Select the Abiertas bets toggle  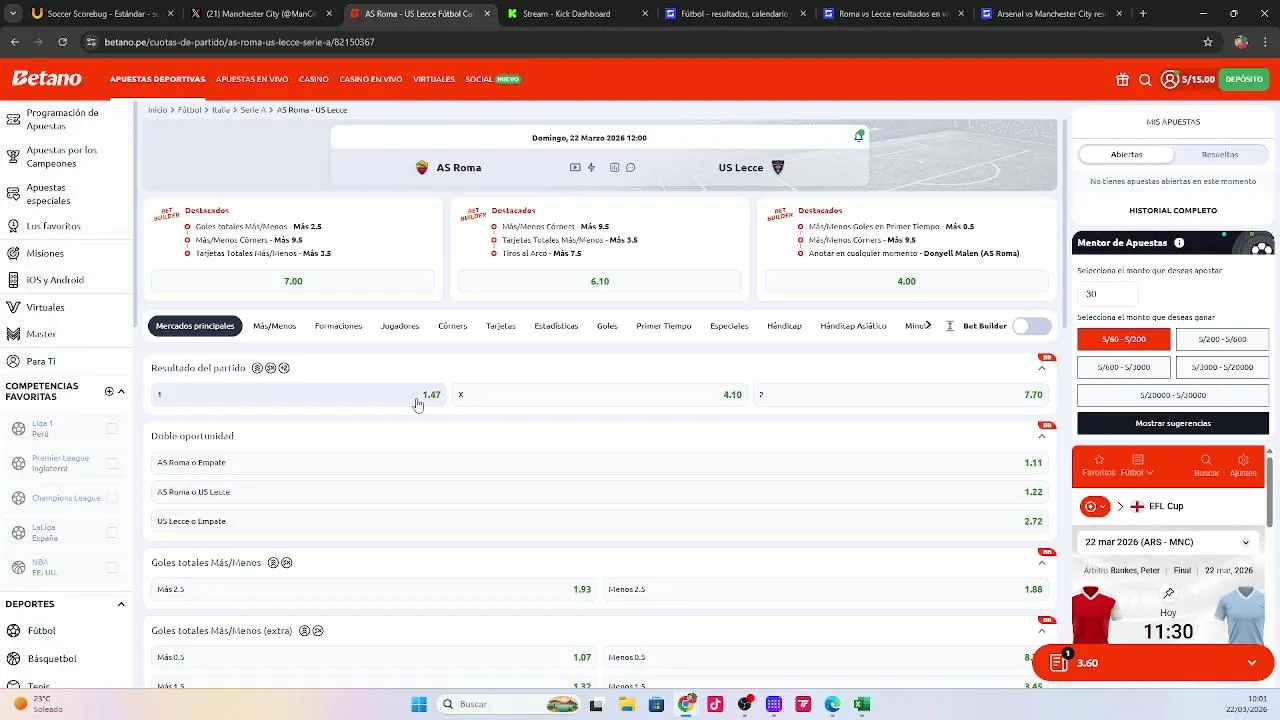[x=1126, y=154]
